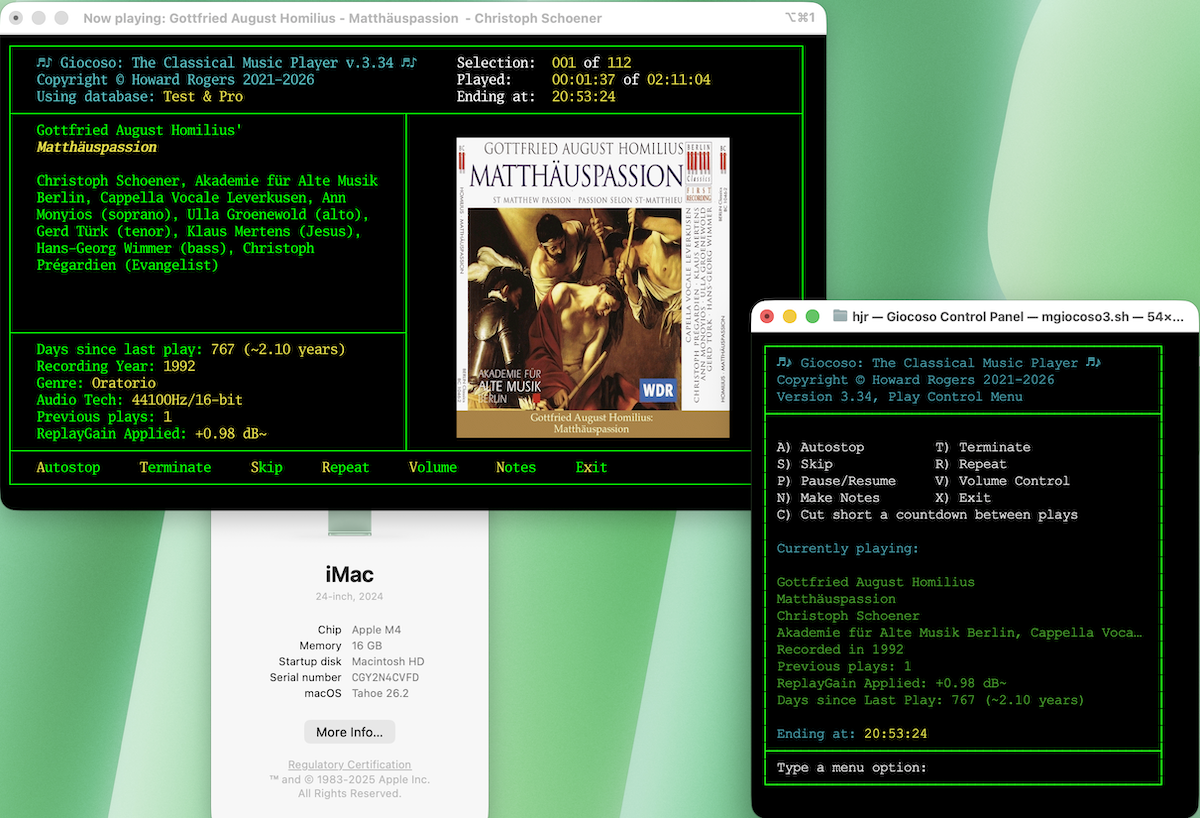Click Exit in the Now Playing footer

tap(590, 466)
